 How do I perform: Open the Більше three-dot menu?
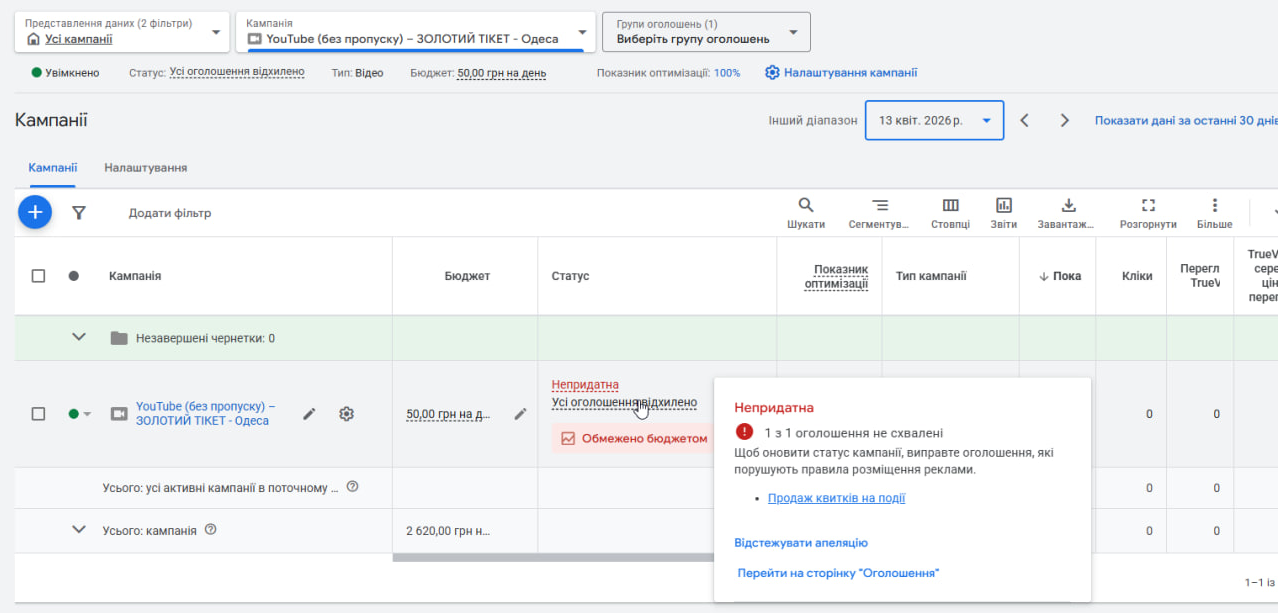pyautogui.click(x=1215, y=206)
